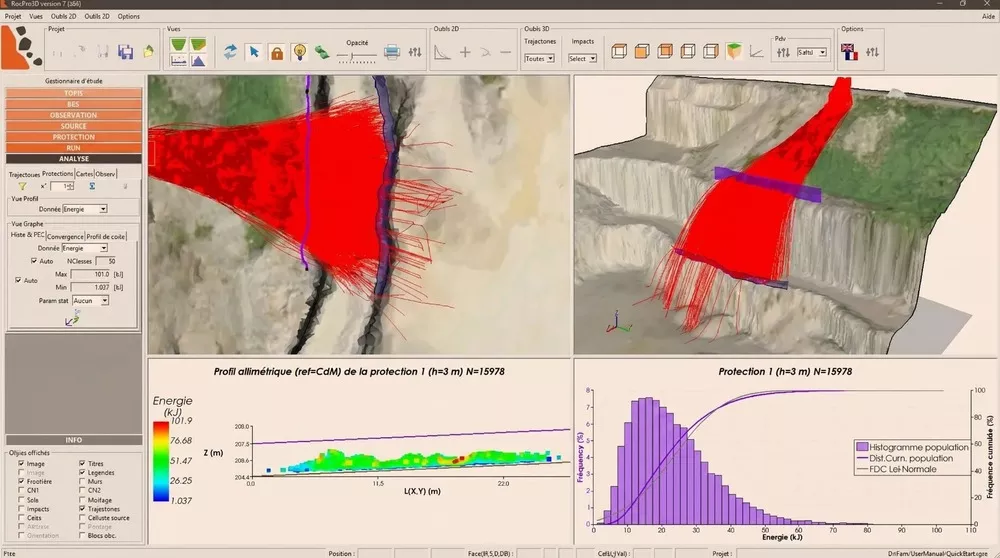Click the printer icon
1000x558 pixels.
tap(392, 52)
